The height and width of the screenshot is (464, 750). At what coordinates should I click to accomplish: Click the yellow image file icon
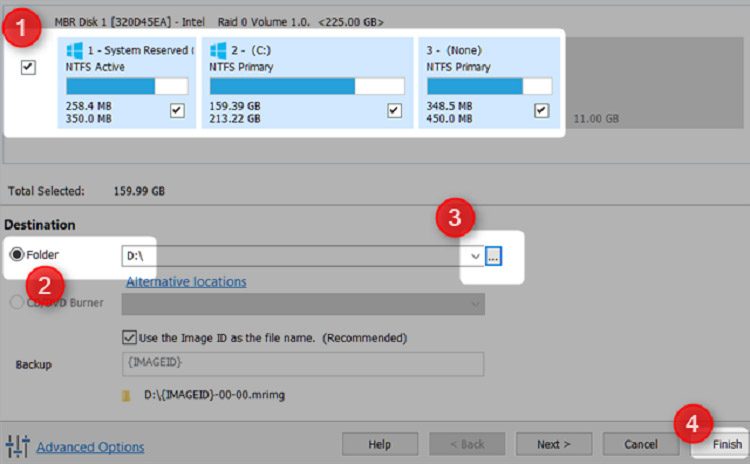(125, 397)
